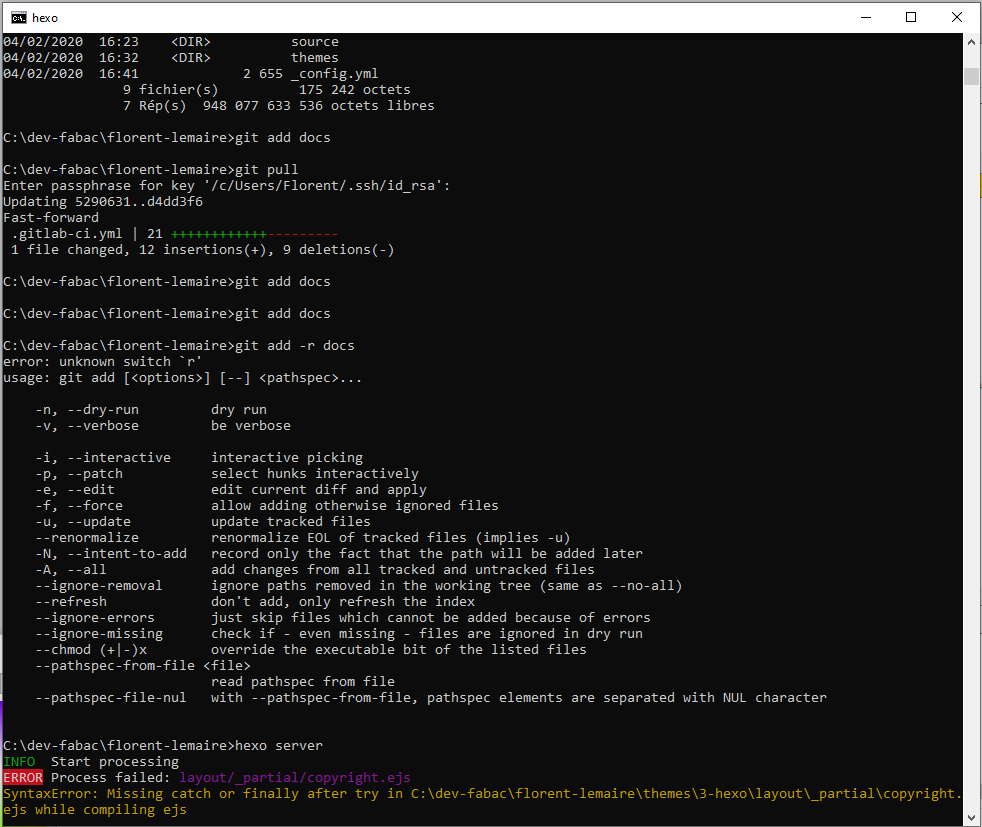Minimize the hexo console window
The width and height of the screenshot is (982, 827).
point(866,18)
